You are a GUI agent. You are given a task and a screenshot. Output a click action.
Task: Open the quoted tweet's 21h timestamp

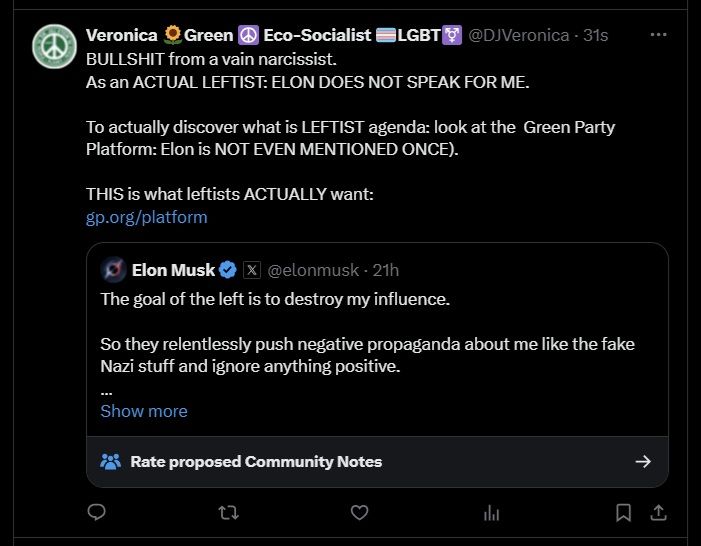coord(385,270)
